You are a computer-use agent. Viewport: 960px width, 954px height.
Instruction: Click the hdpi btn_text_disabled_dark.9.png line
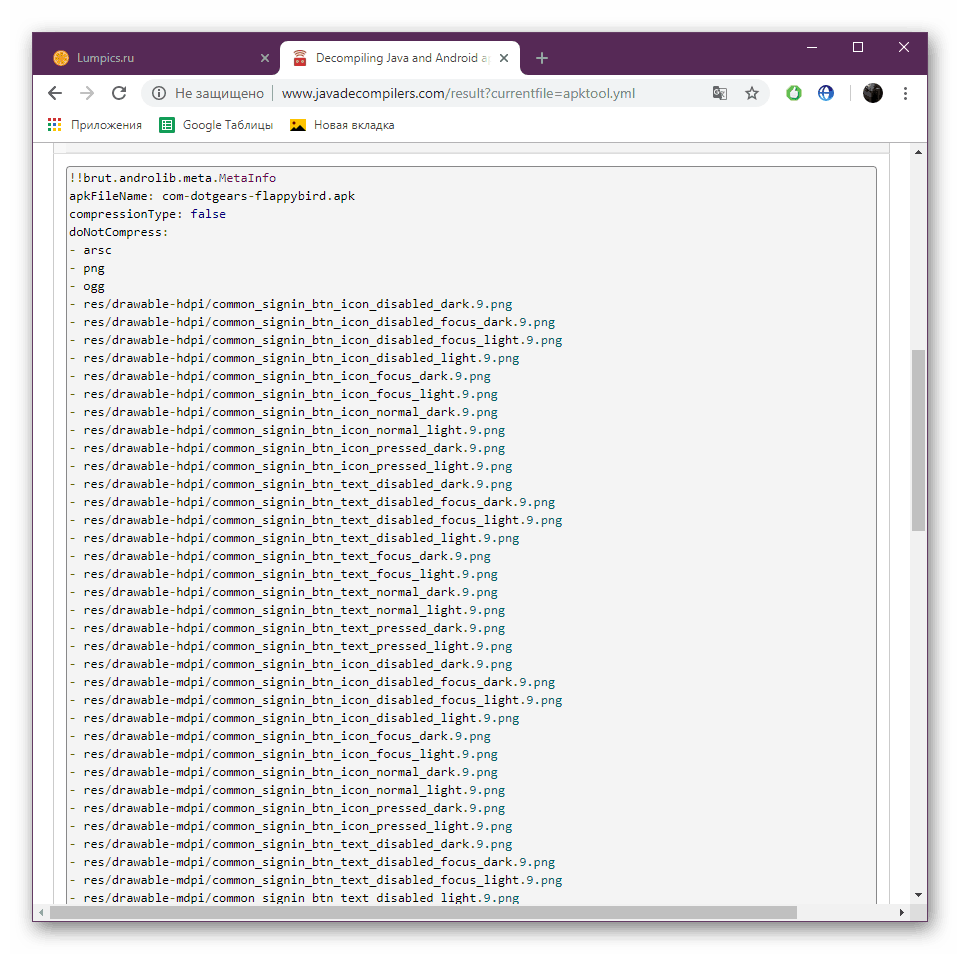pyautogui.click(x=291, y=484)
